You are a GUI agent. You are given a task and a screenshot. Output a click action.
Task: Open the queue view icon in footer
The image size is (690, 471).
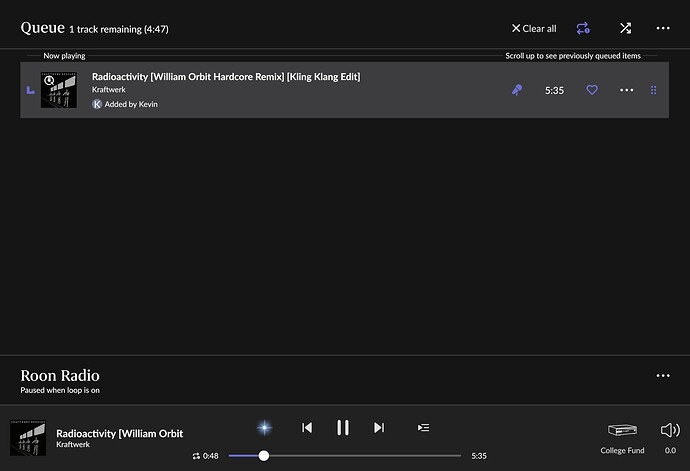coord(423,427)
